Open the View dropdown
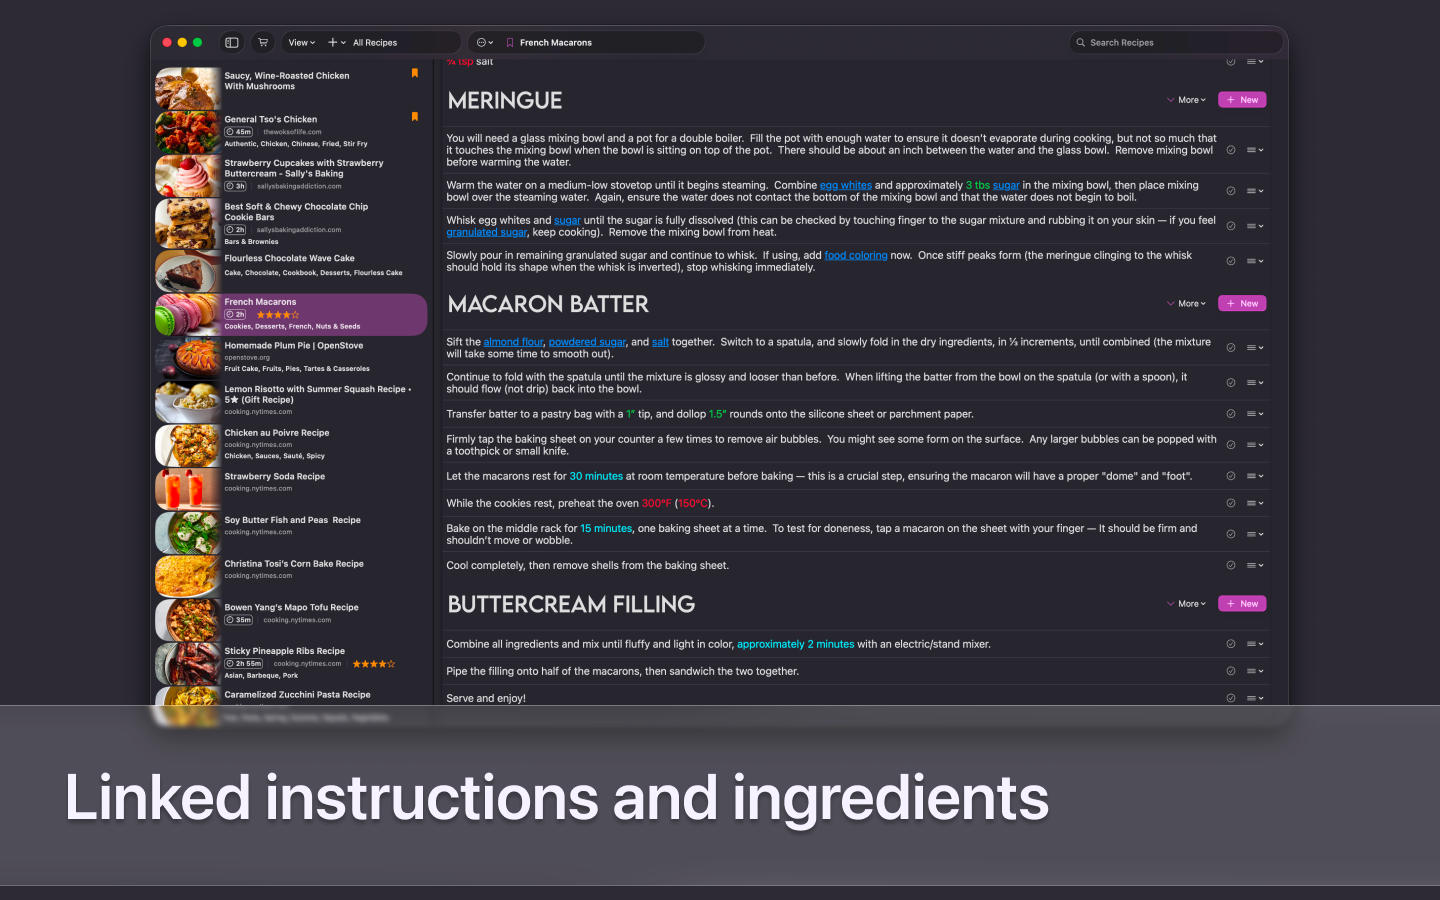Image resolution: width=1440 pixels, height=900 pixels. coord(302,42)
